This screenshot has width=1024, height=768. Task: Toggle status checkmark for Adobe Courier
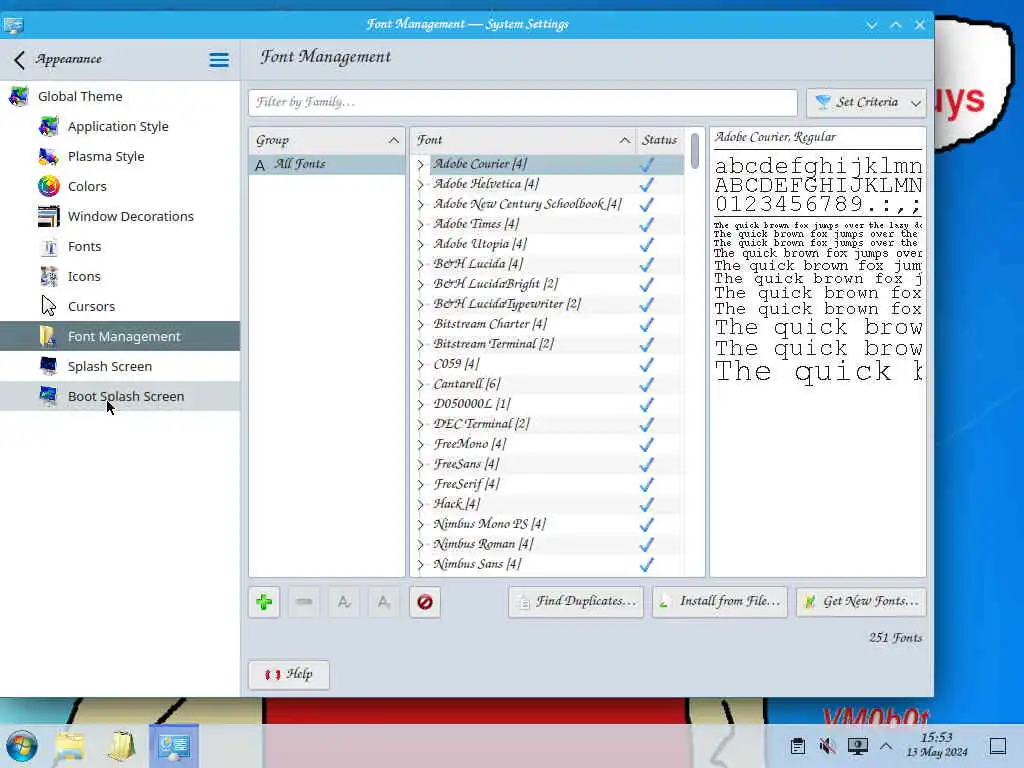click(647, 165)
